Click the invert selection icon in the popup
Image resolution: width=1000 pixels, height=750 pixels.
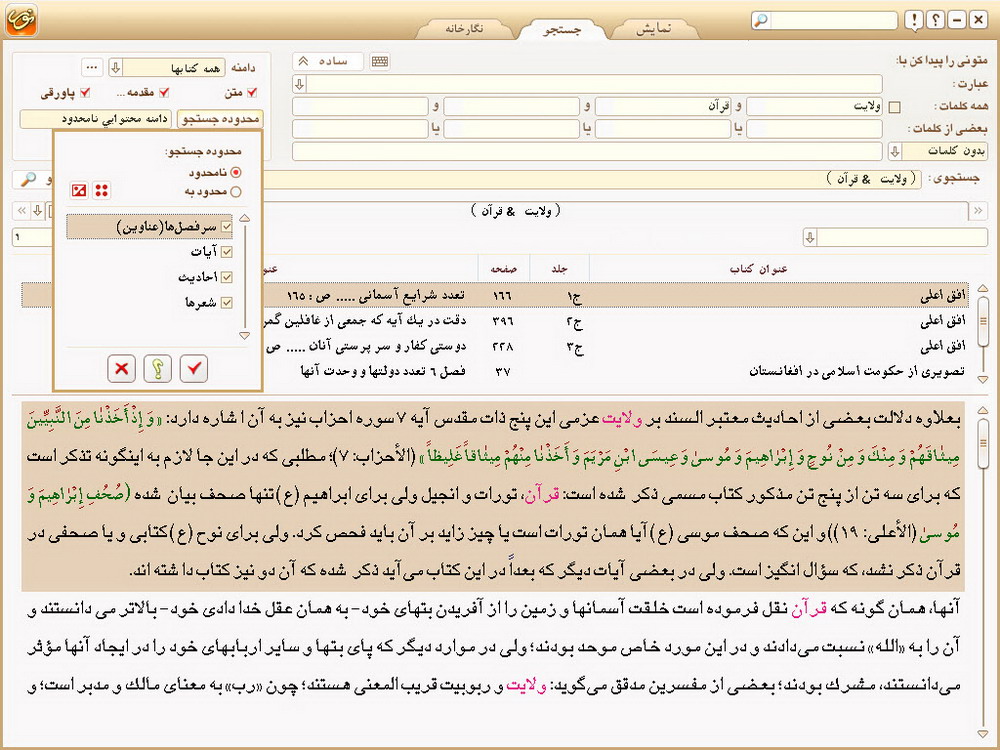click(x=79, y=190)
